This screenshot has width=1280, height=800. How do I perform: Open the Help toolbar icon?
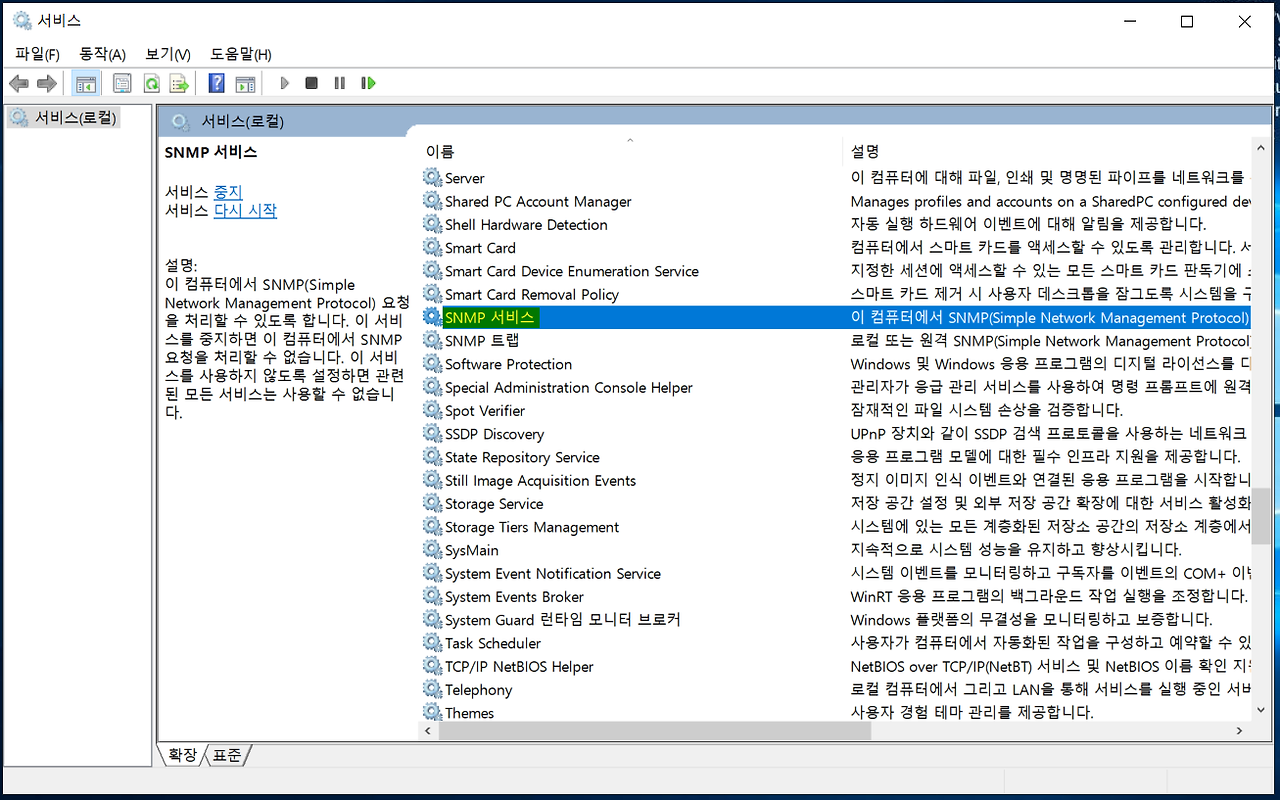pyautogui.click(x=216, y=83)
